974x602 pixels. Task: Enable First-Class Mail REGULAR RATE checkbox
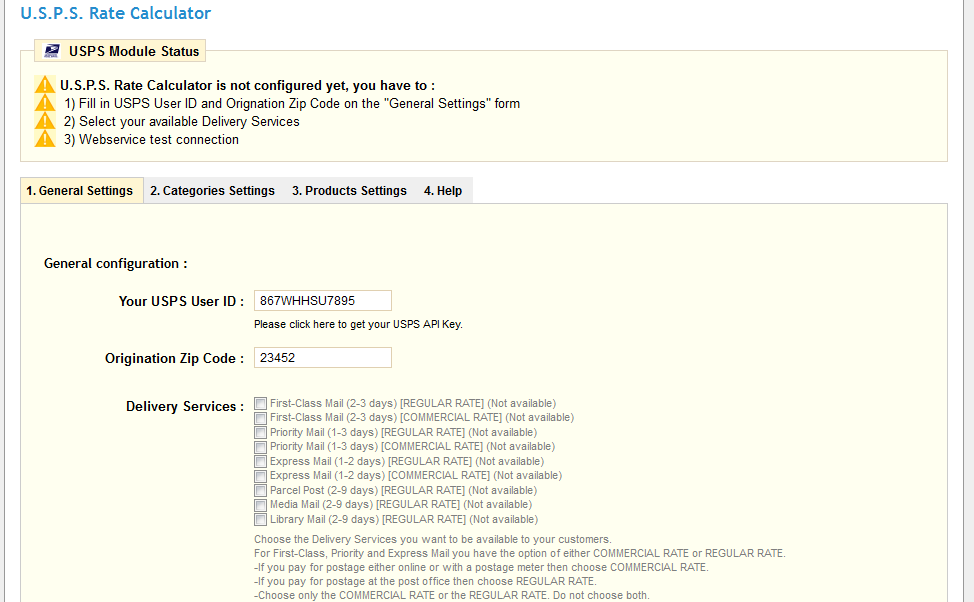pos(261,403)
